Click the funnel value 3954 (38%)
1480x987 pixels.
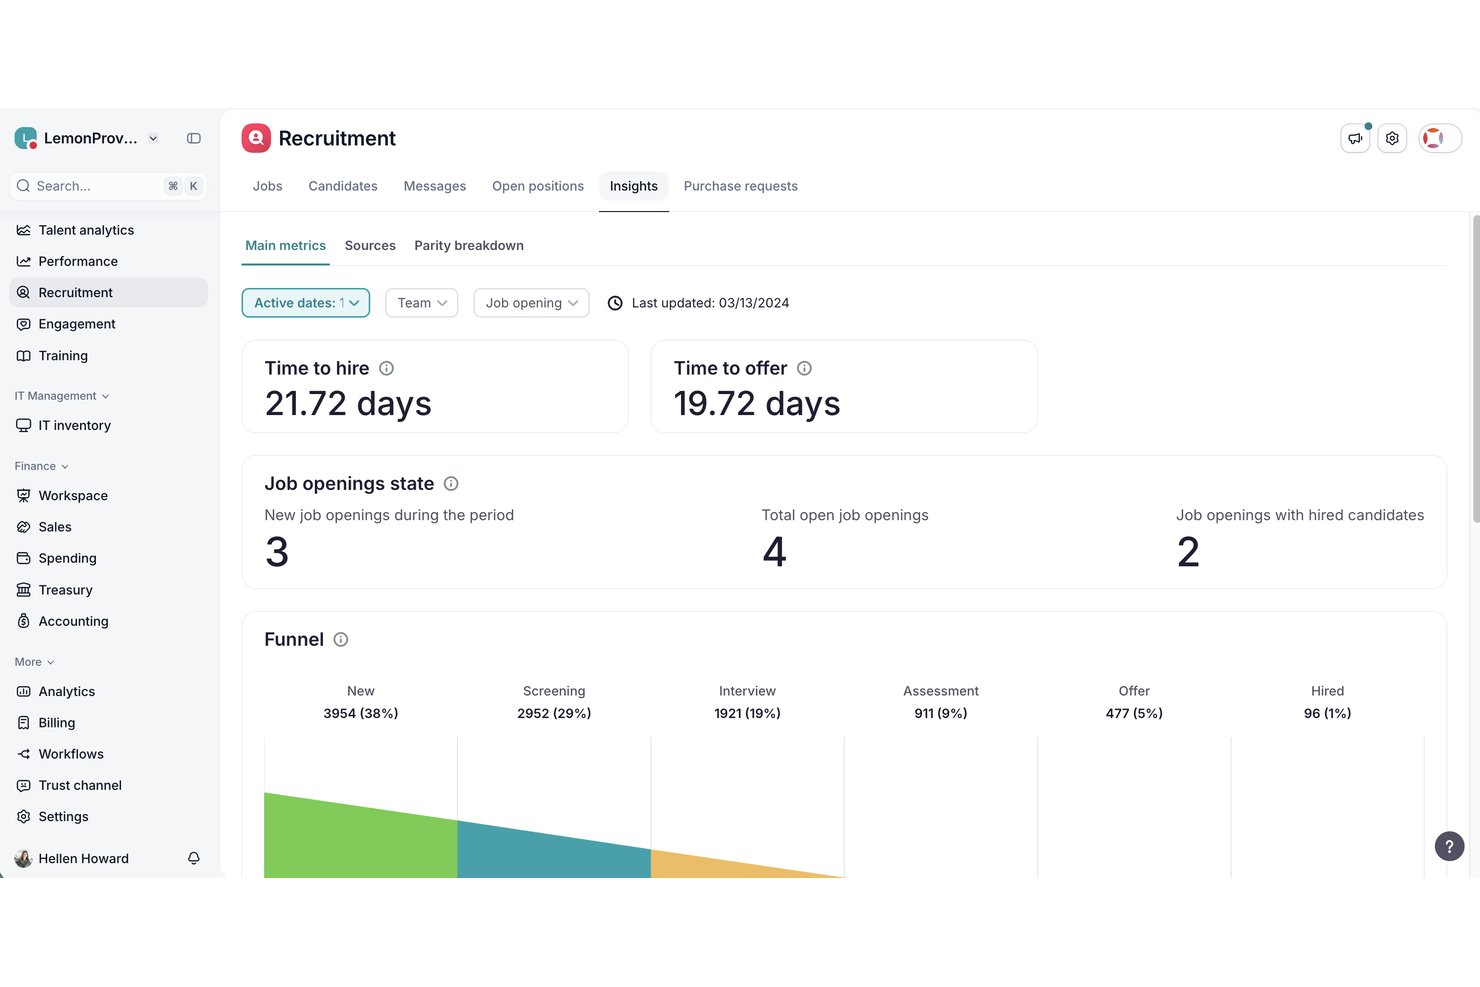(x=361, y=714)
